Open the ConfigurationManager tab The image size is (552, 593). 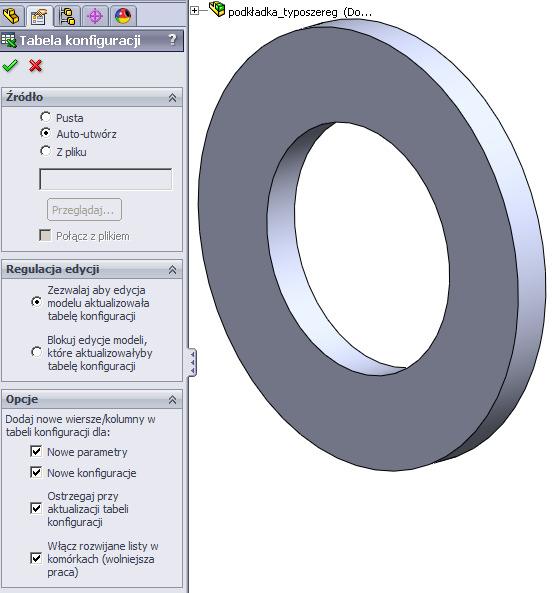coord(67,16)
